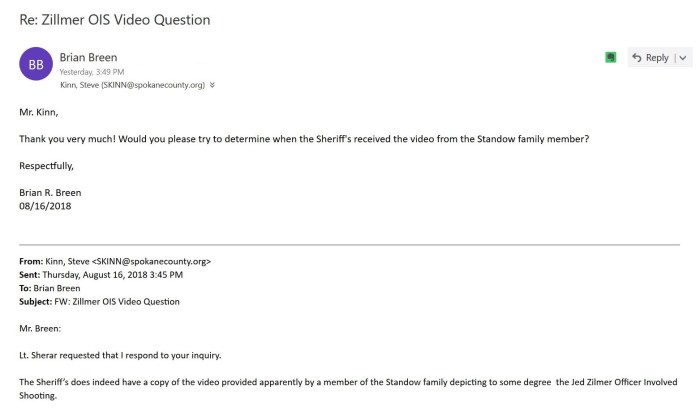This screenshot has width=700, height=412.
Task: Click the SKINN@spokanecounty.org address in From line
Action: coord(157,262)
